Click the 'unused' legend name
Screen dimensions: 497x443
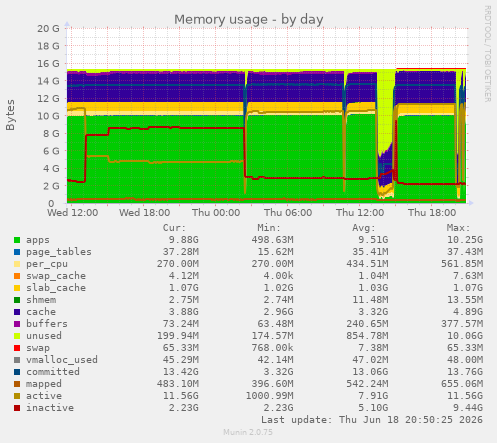[44, 336]
